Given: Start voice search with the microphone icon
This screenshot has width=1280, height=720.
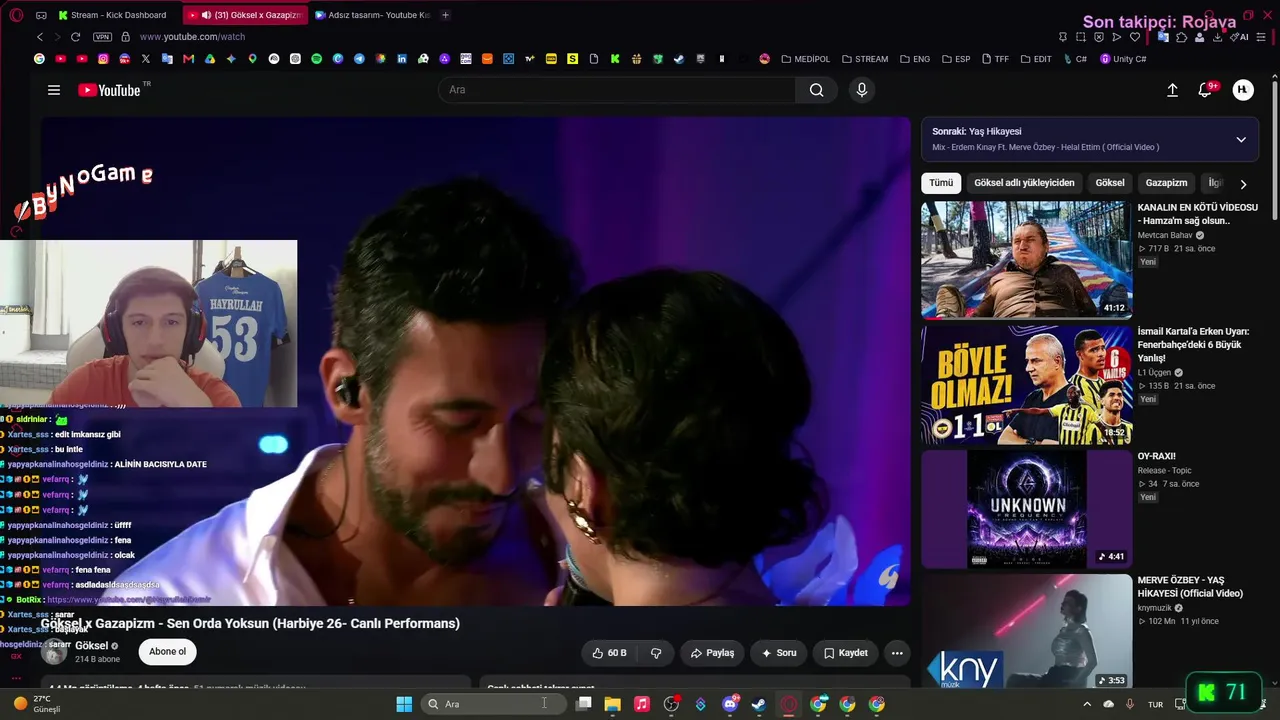Looking at the screenshot, I should point(862,90).
